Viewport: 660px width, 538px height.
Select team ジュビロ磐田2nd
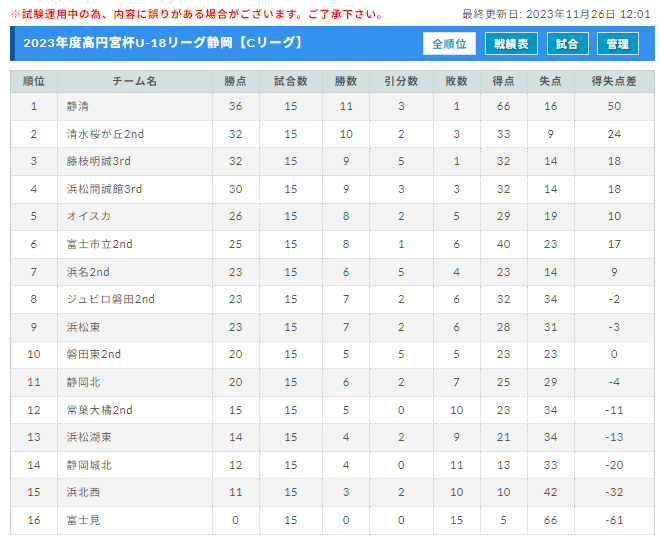pyautogui.click(x=110, y=299)
